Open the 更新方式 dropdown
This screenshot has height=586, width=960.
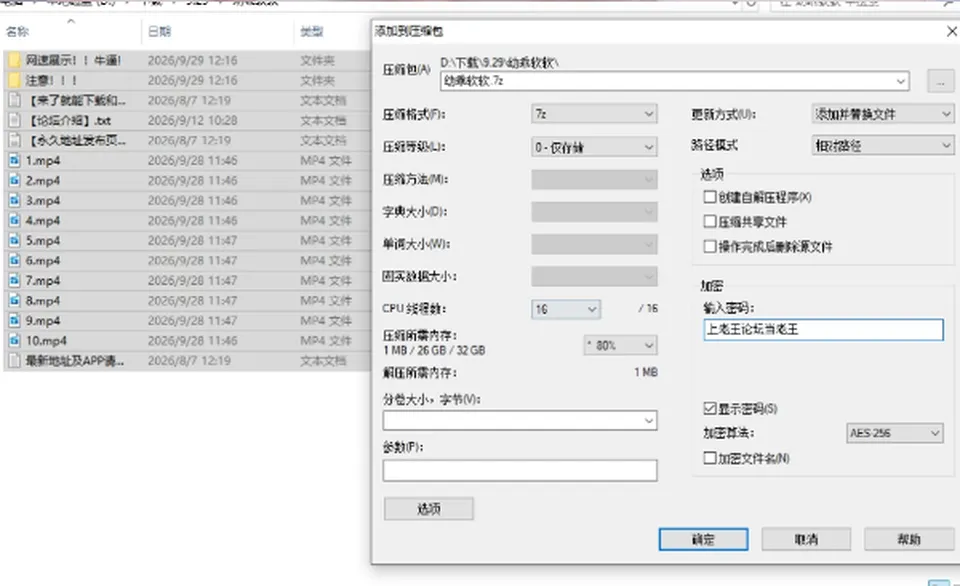click(882, 114)
